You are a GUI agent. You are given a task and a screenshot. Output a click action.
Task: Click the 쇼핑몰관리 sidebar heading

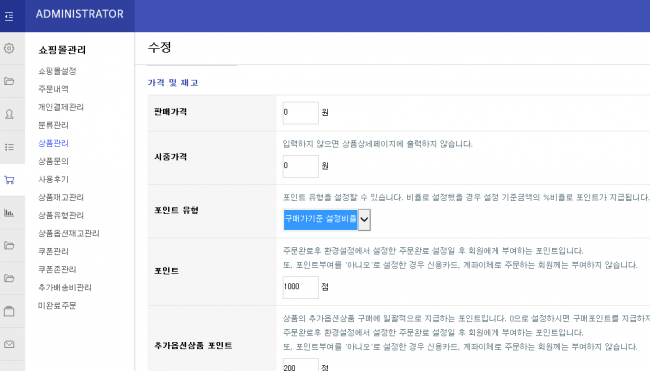pyautogui.click(x=62, y=50)
